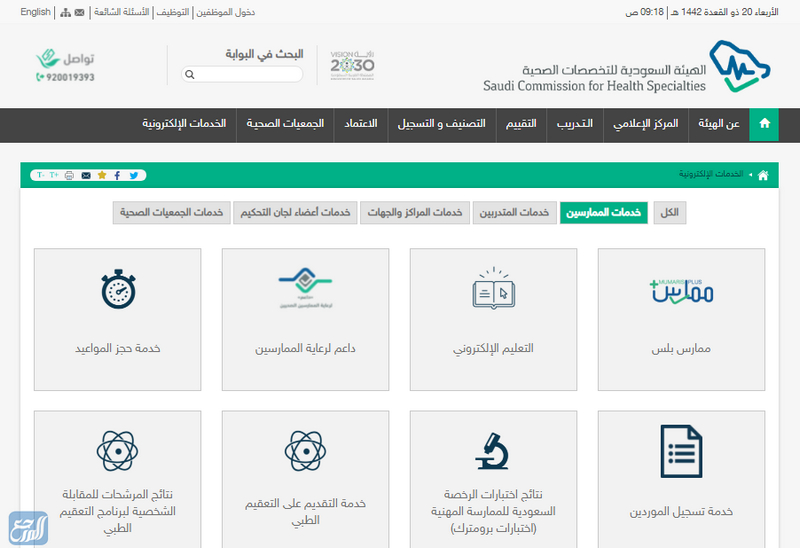The width and height of the screenshot is (800, 548).
Task: Click the خدمة تسجيل الموردين card title text
Action: [681, 512]
